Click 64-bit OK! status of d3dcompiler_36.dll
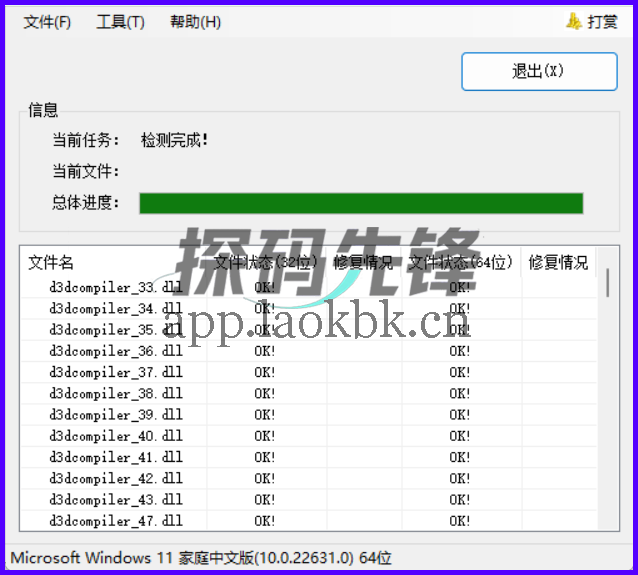This screenshot has height=575, width=638. (460, 351)
